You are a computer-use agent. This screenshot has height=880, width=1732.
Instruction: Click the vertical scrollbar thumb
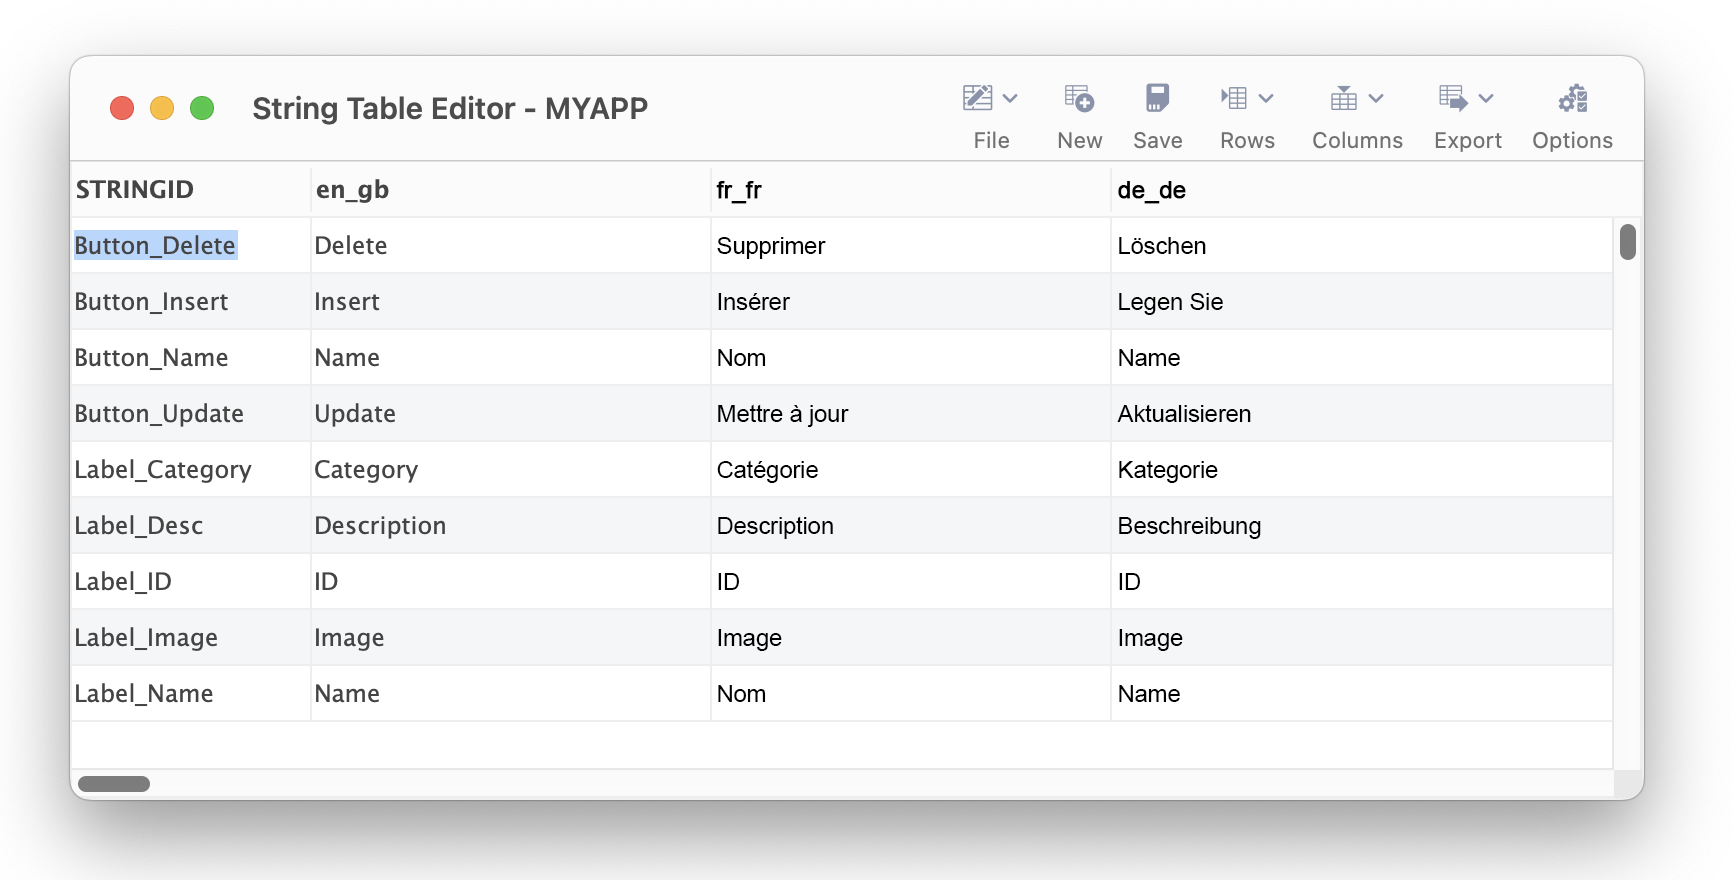1628,242
